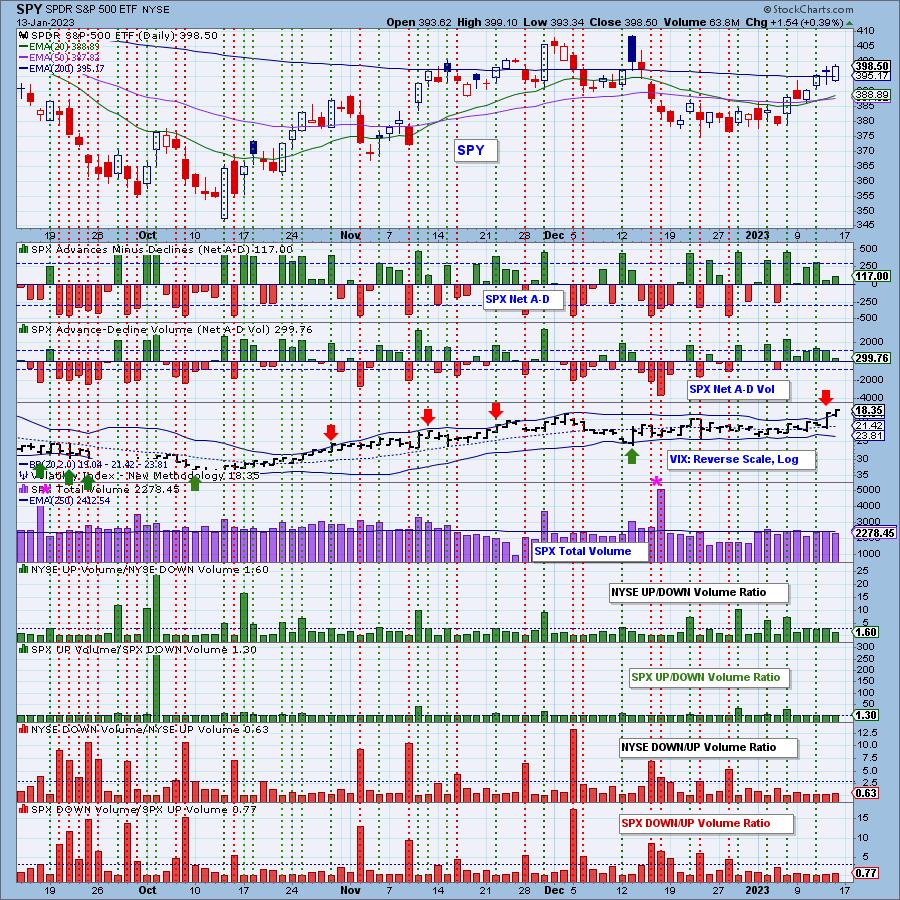
Task: Click the SPX Net A-D label box
Action: coord(523,299)
